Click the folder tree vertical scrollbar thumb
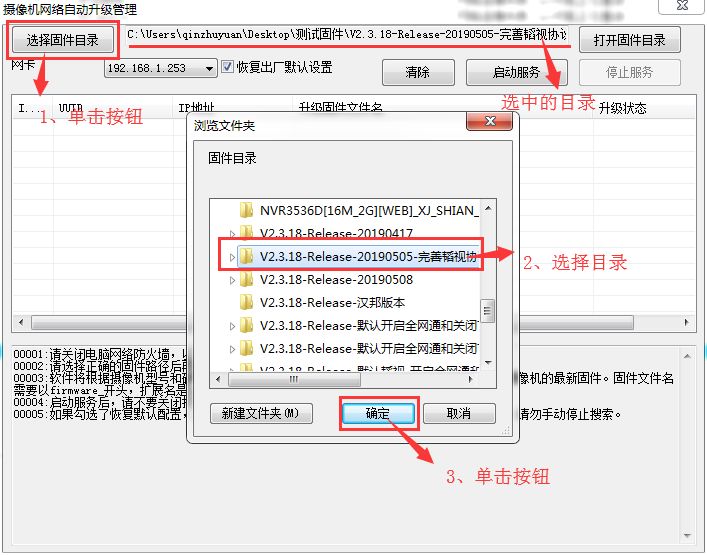This screenshot has height=555, width=707. click(x=487, y=311)
